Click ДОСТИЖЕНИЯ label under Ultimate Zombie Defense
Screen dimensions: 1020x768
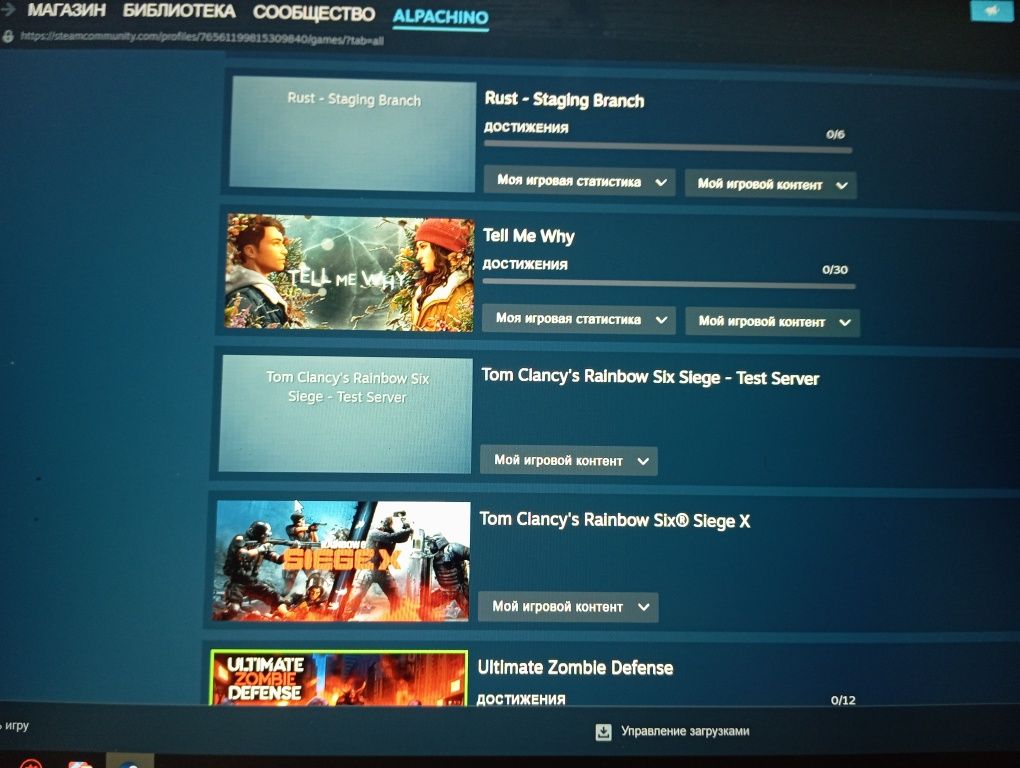[520, 699]
